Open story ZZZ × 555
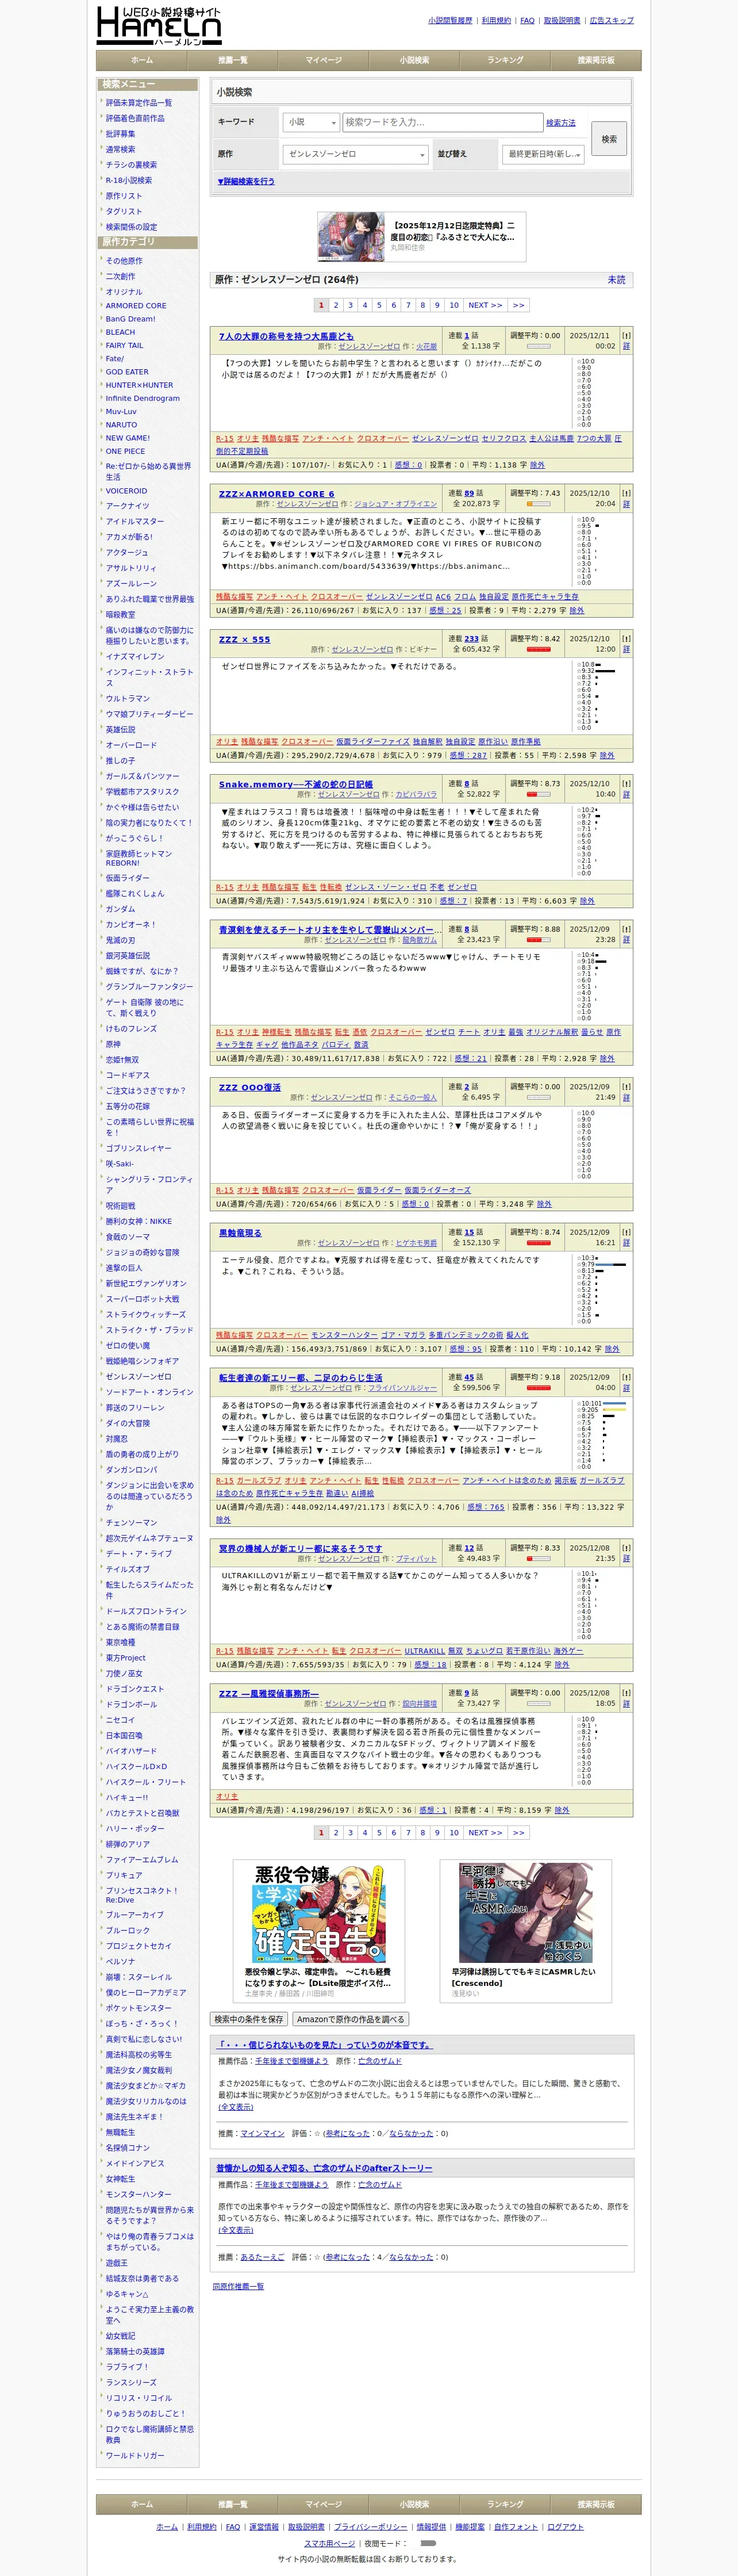Viewport: 738px width, 2576px height. click(x=244, y=639)
